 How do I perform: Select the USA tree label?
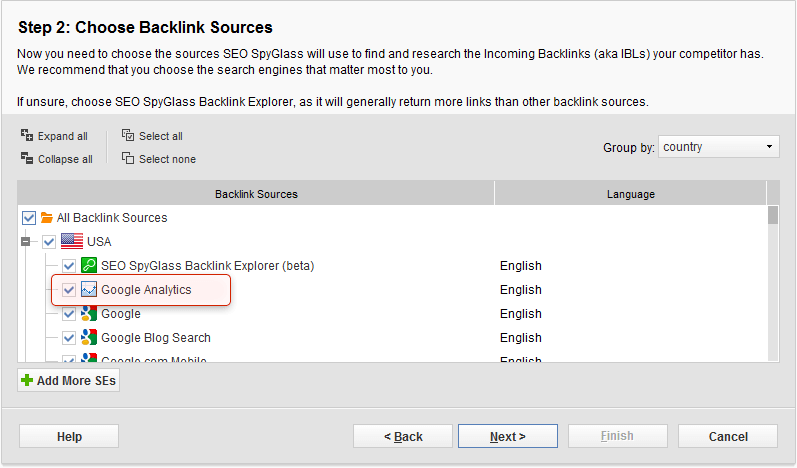click(x=99, y=242)
